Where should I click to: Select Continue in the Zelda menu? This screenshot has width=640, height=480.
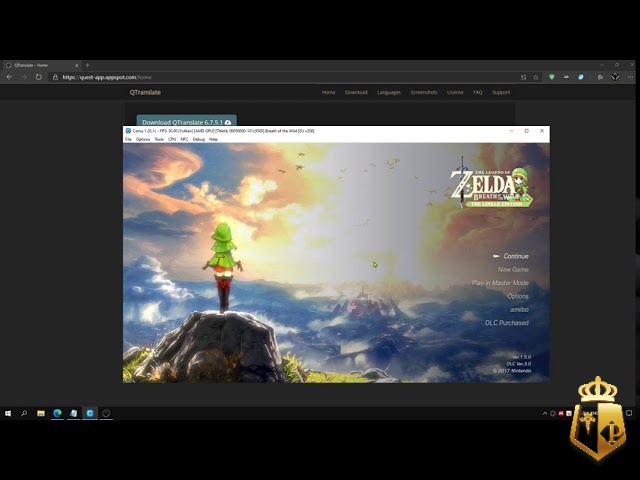[x=516, y=256]
